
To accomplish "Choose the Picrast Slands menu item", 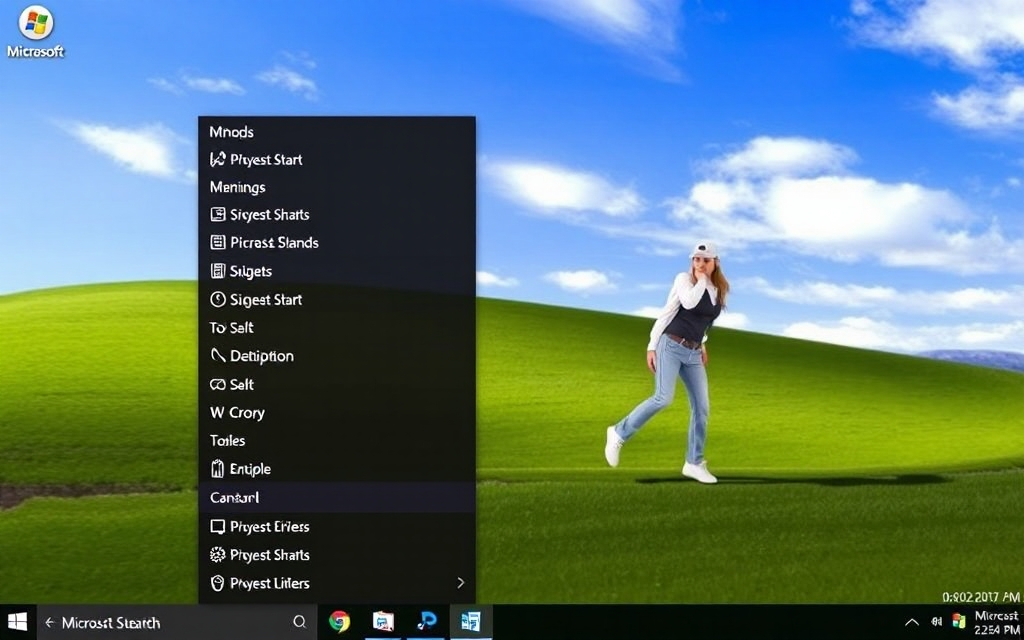I will [x=337, y=243].
